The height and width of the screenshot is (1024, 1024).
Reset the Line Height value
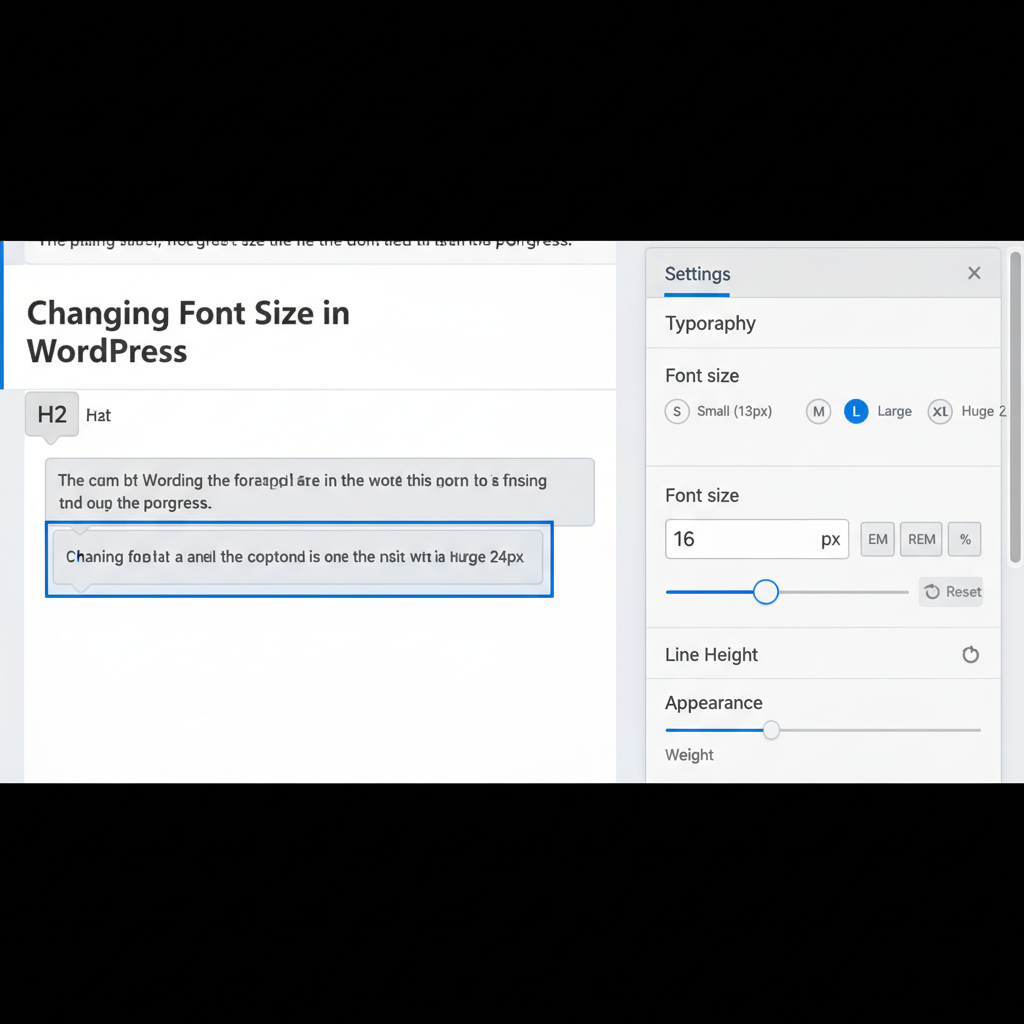(970, 654)
